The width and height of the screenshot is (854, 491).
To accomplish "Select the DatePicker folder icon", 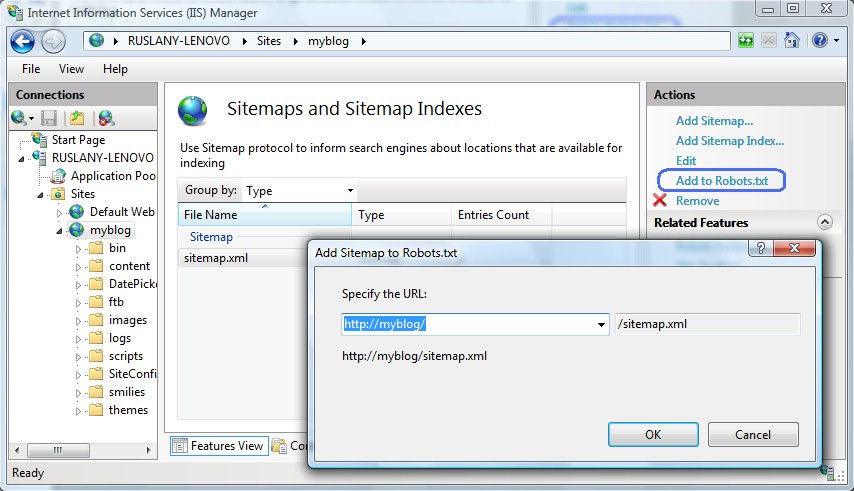I will tap(96, 284).
